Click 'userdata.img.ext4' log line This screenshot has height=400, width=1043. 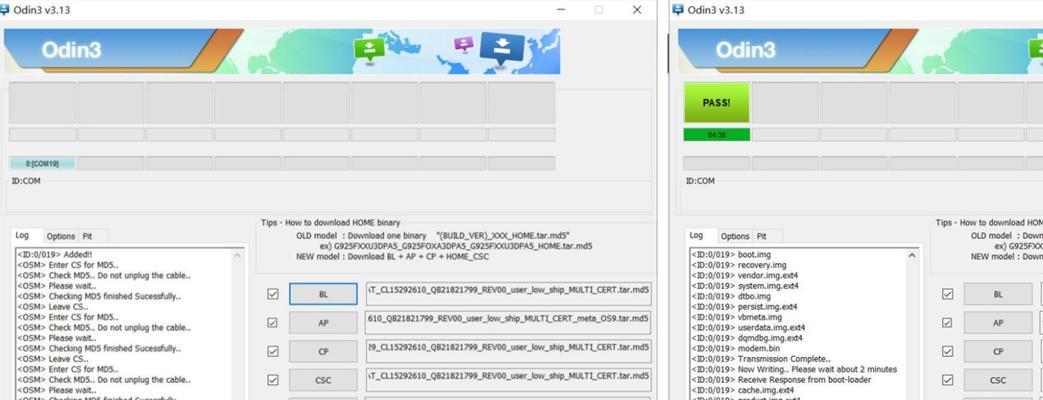(748, 327)
